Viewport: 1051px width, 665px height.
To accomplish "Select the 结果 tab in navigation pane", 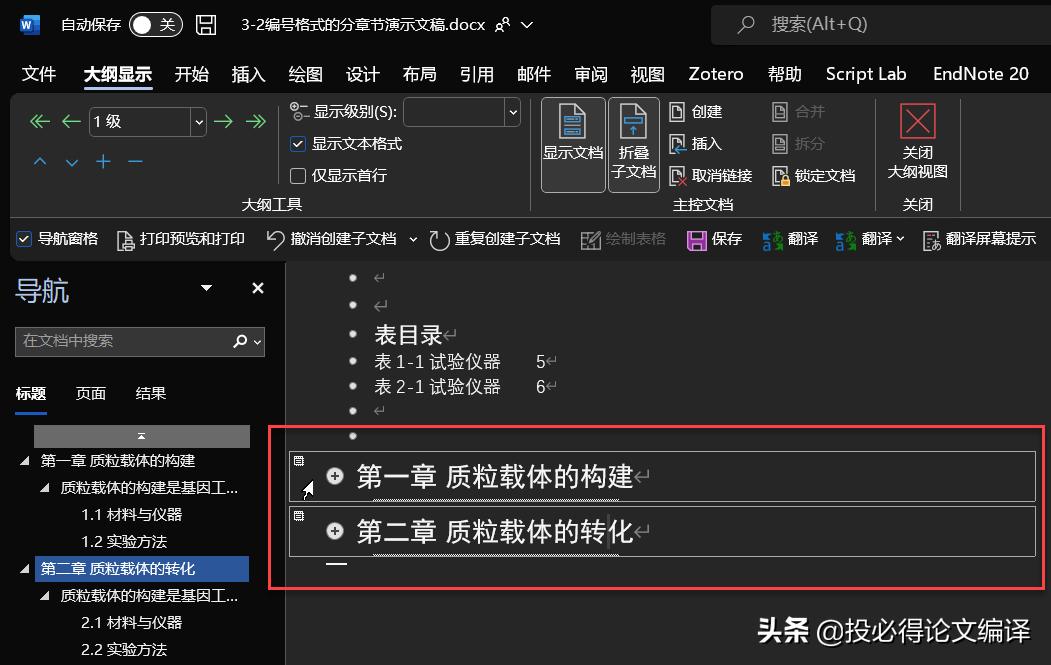I will click(149, 393).
